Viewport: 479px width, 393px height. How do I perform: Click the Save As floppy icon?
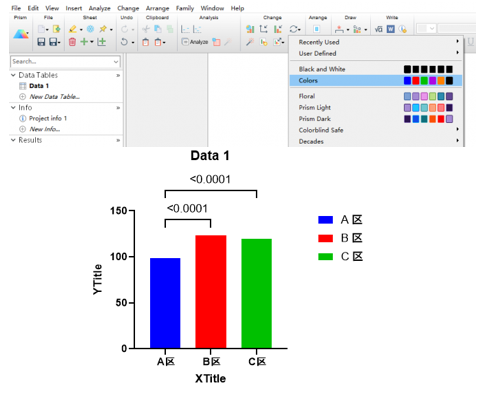[53, 42]
